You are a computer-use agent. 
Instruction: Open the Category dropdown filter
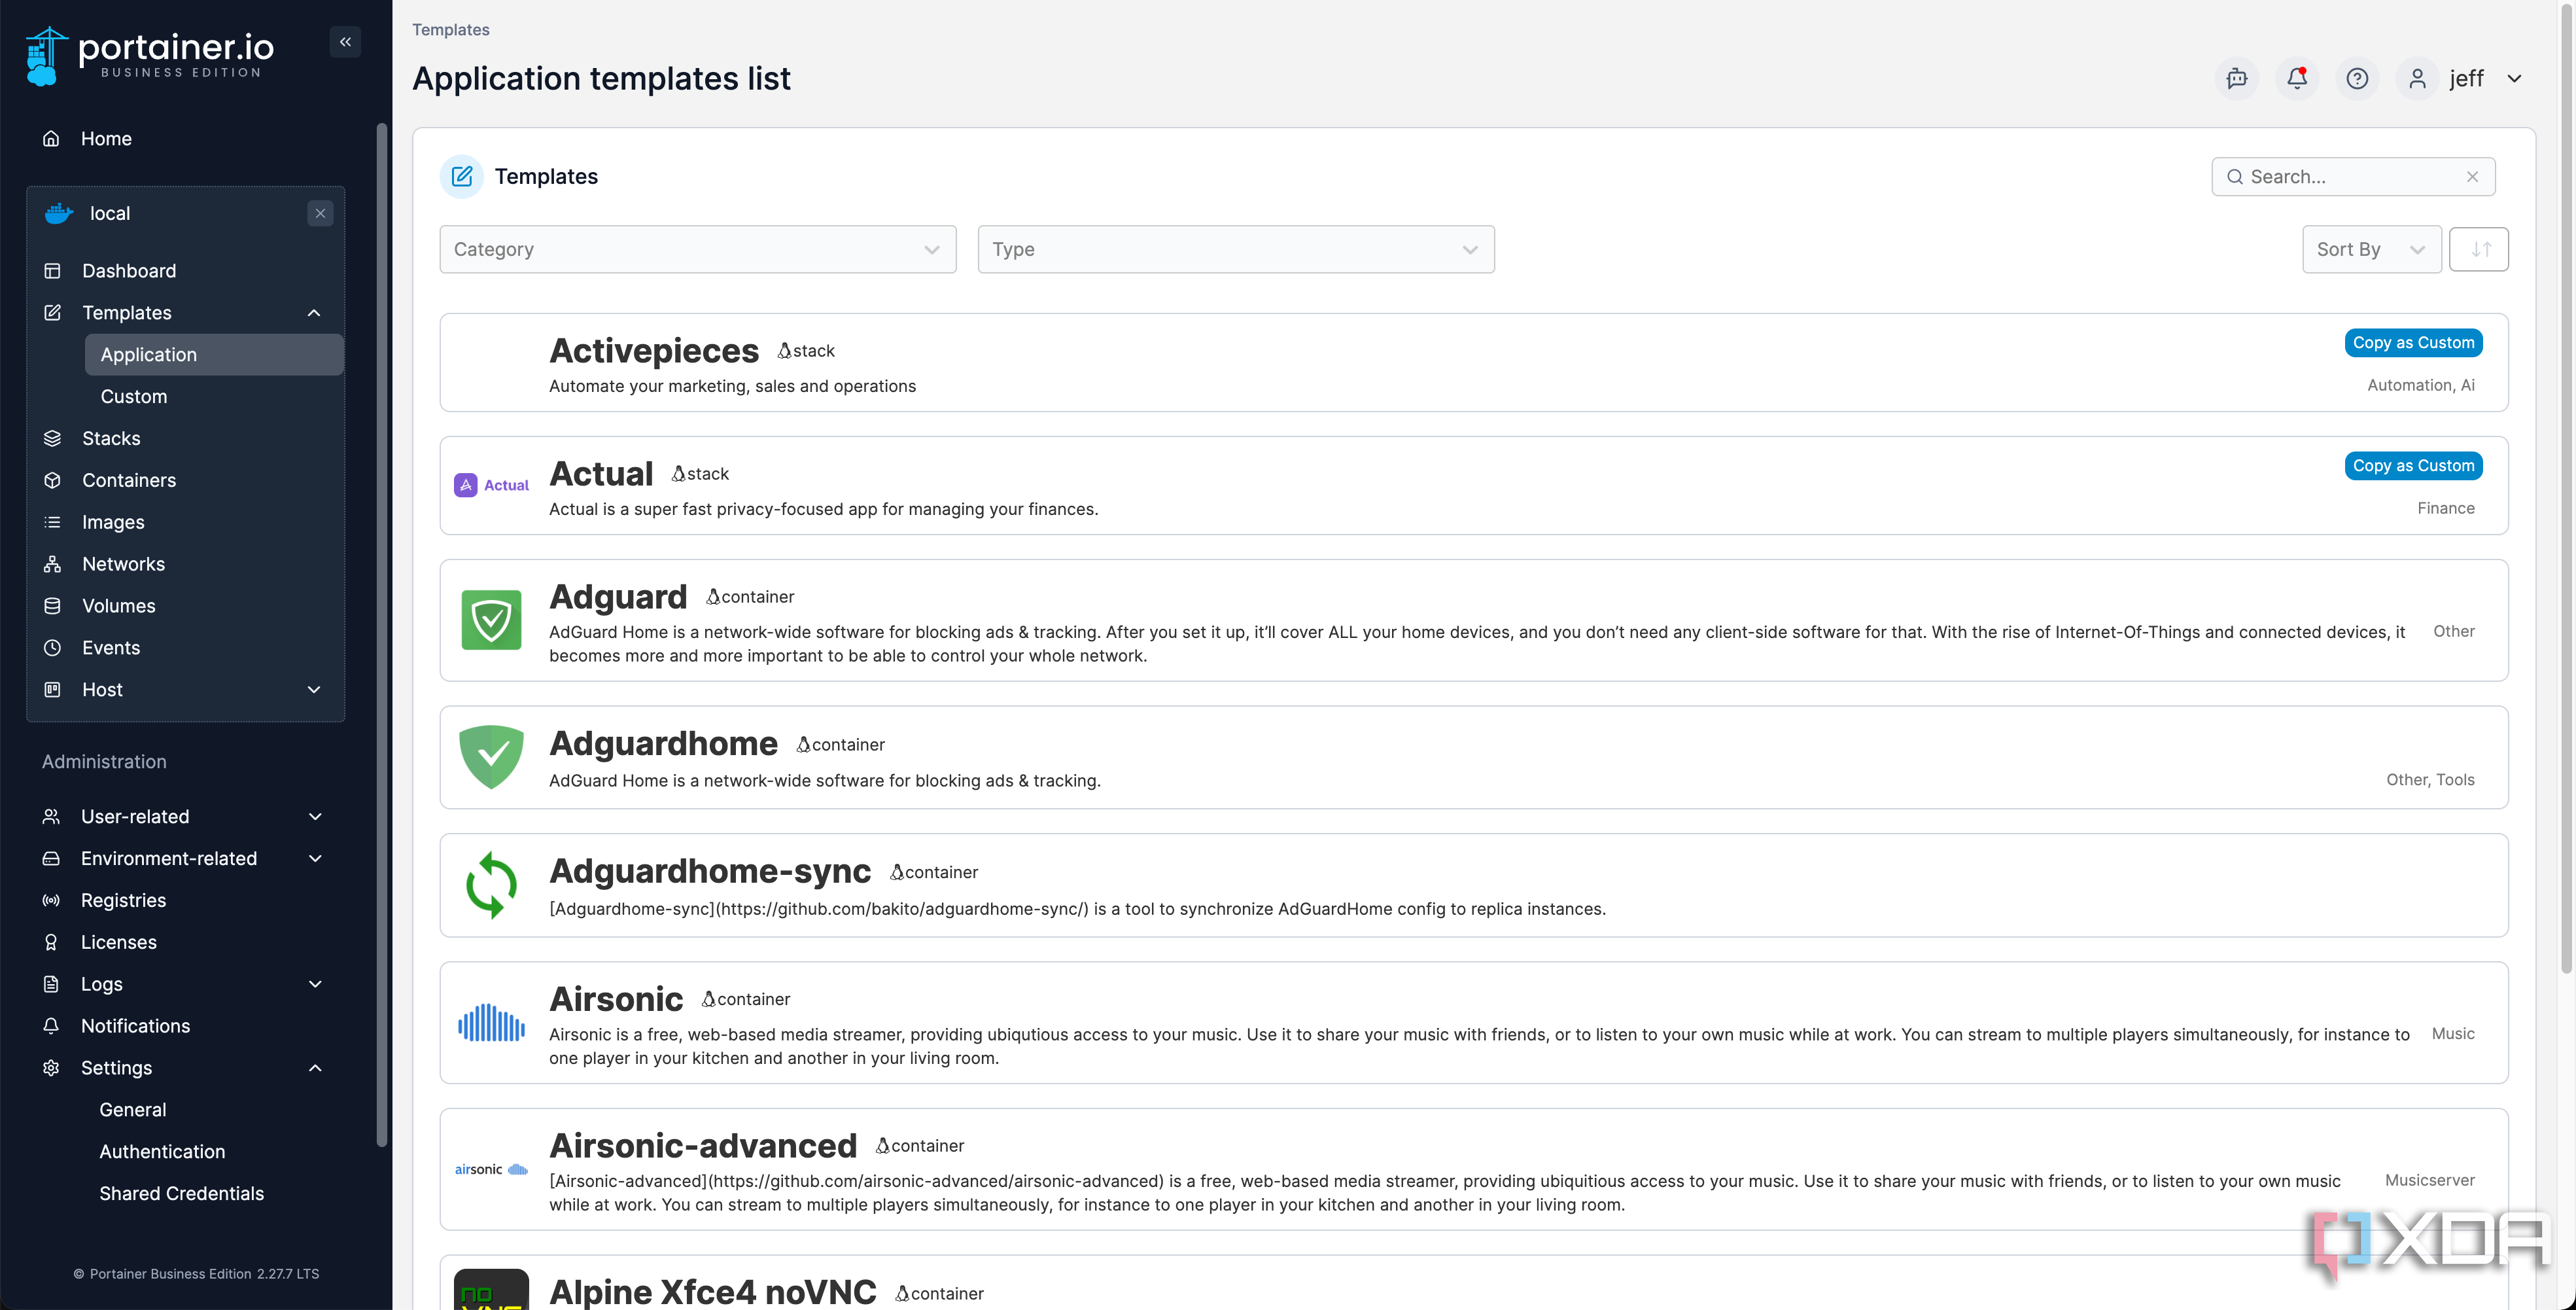(x=698, y=249)
